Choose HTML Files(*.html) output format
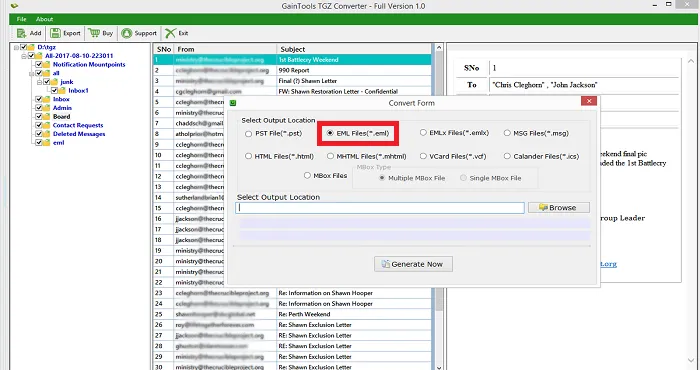This screenshot has height=370, width=700. 248,156
